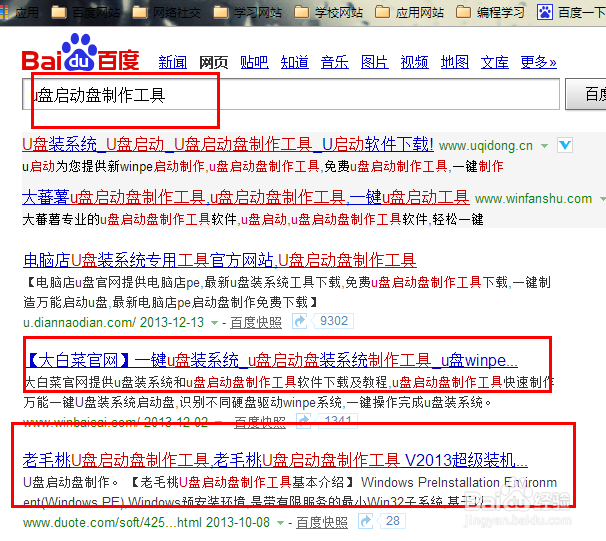Open the 应用 apps shortcut in bookmarks bar
The width and height of the screenshot is (606, 541).
pos(19,13)
